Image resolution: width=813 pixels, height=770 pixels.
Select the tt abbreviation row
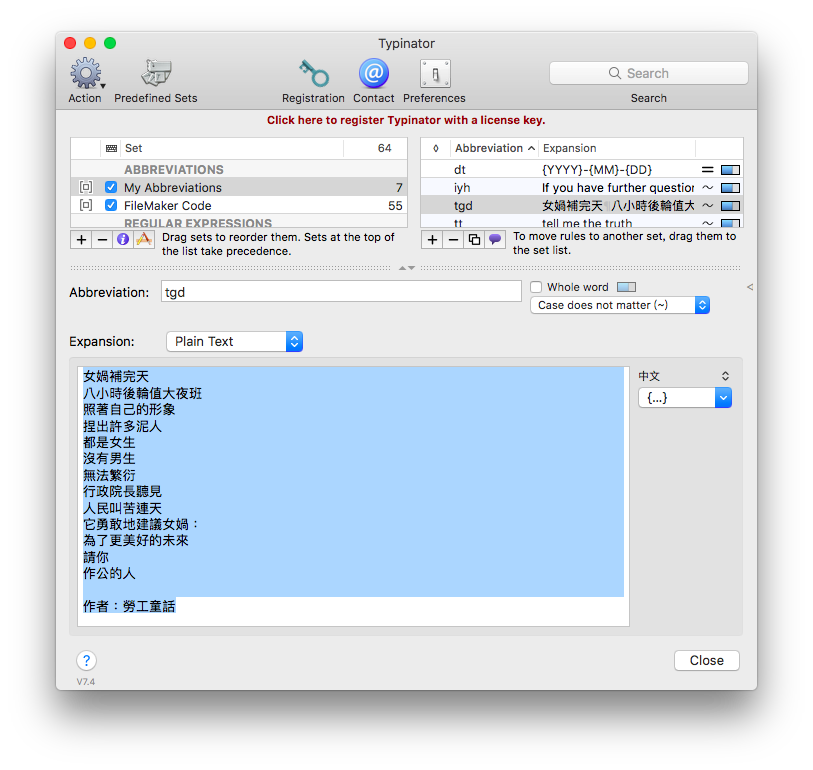pos(582,222)
